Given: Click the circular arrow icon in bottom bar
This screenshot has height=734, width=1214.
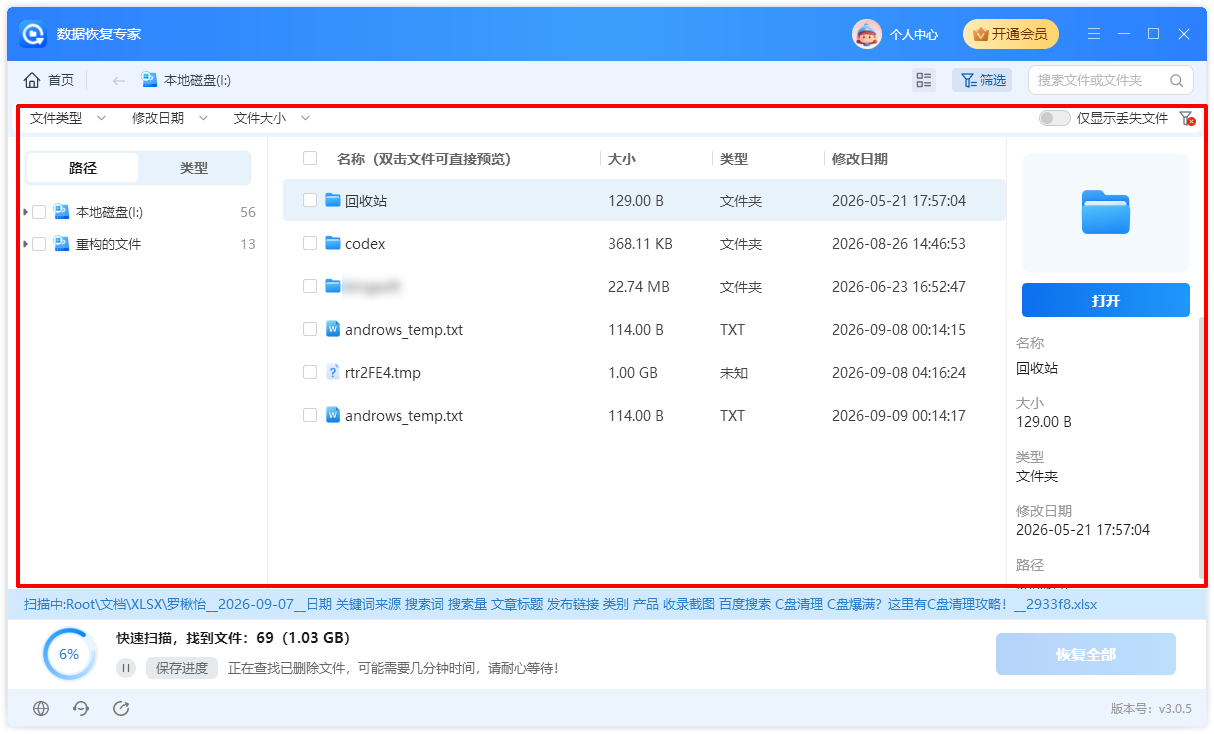Looking at the screenshot, I should coord(121,709).
